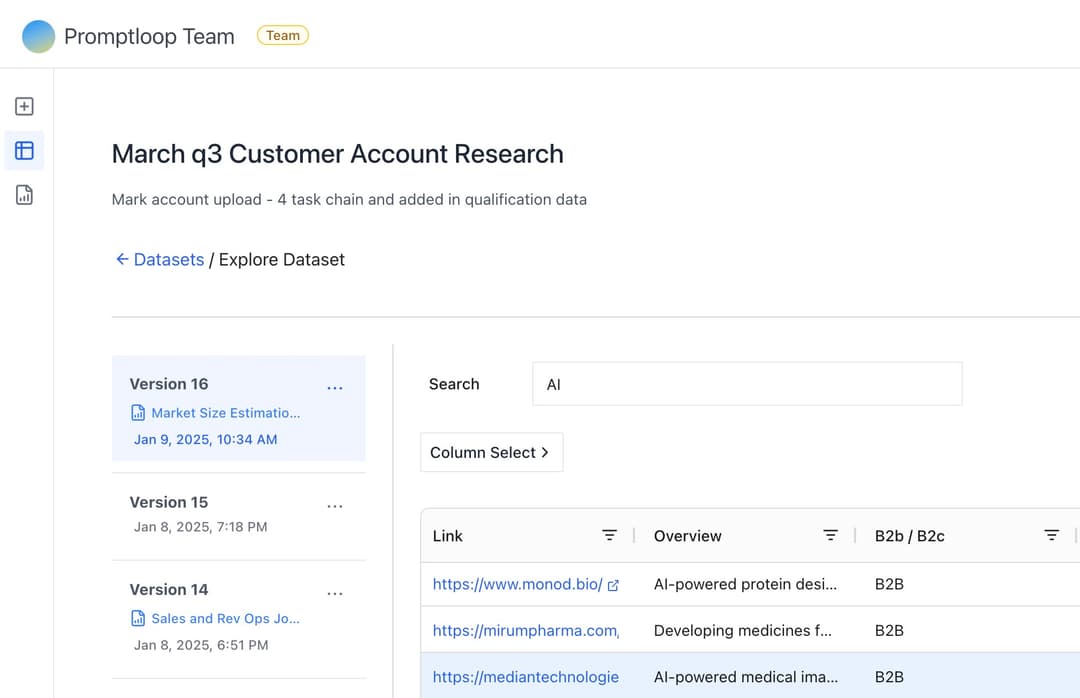Click the Sales and Rev Ops file icon
The image size is (1080, 698).
pyautogui.click(x=137, y=618)
